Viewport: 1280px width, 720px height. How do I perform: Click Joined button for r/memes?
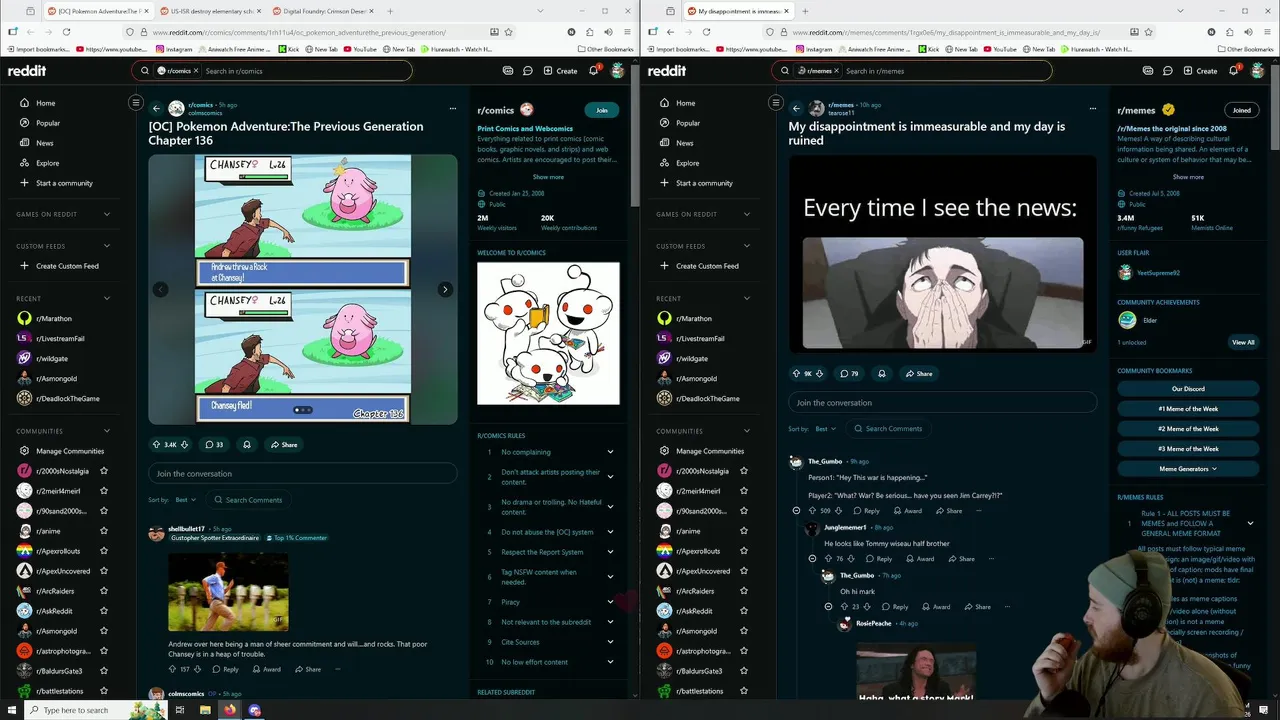point(1241,110)
